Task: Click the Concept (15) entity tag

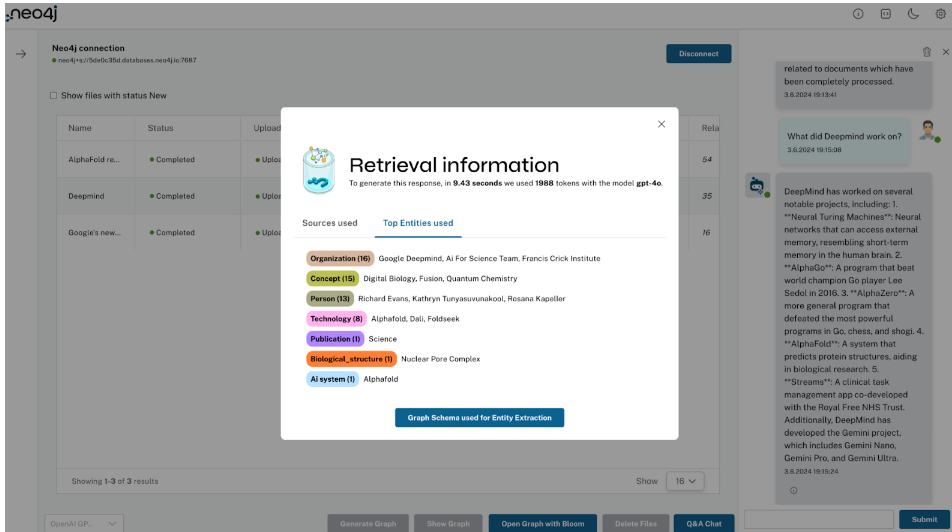Action: (x=332, y=278)
